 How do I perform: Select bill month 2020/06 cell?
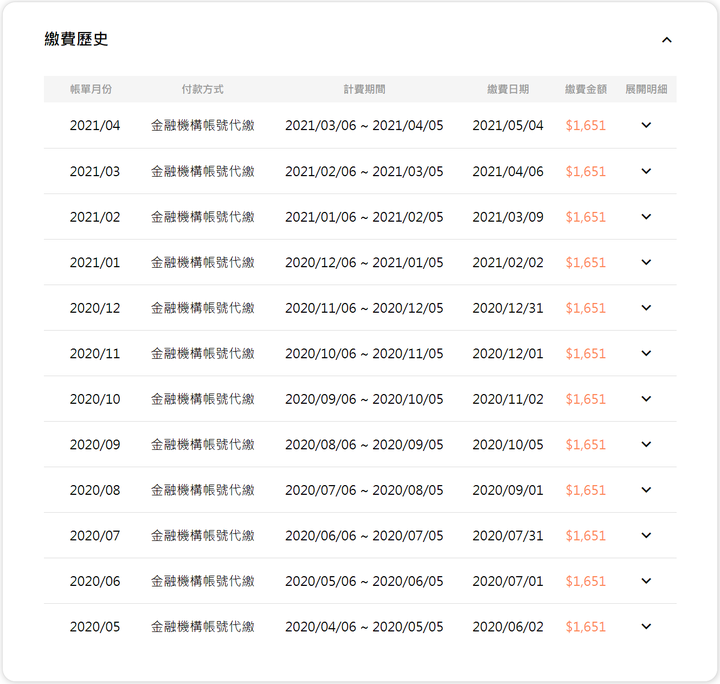tap(95, 581)
